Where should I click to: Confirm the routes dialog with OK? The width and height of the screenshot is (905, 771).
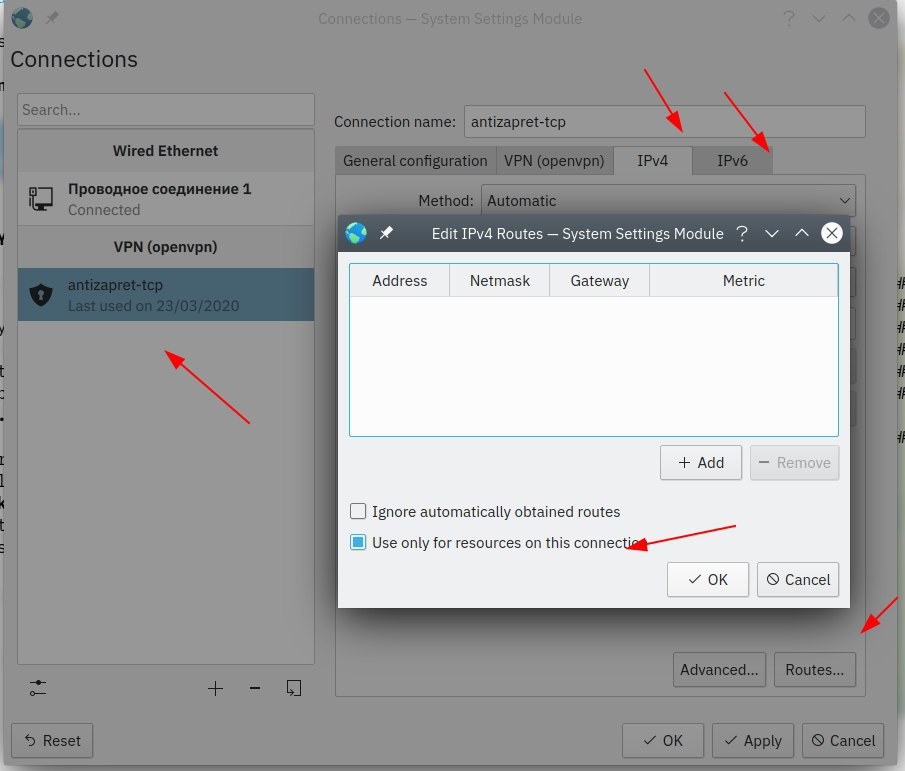(x=708, y=579)
